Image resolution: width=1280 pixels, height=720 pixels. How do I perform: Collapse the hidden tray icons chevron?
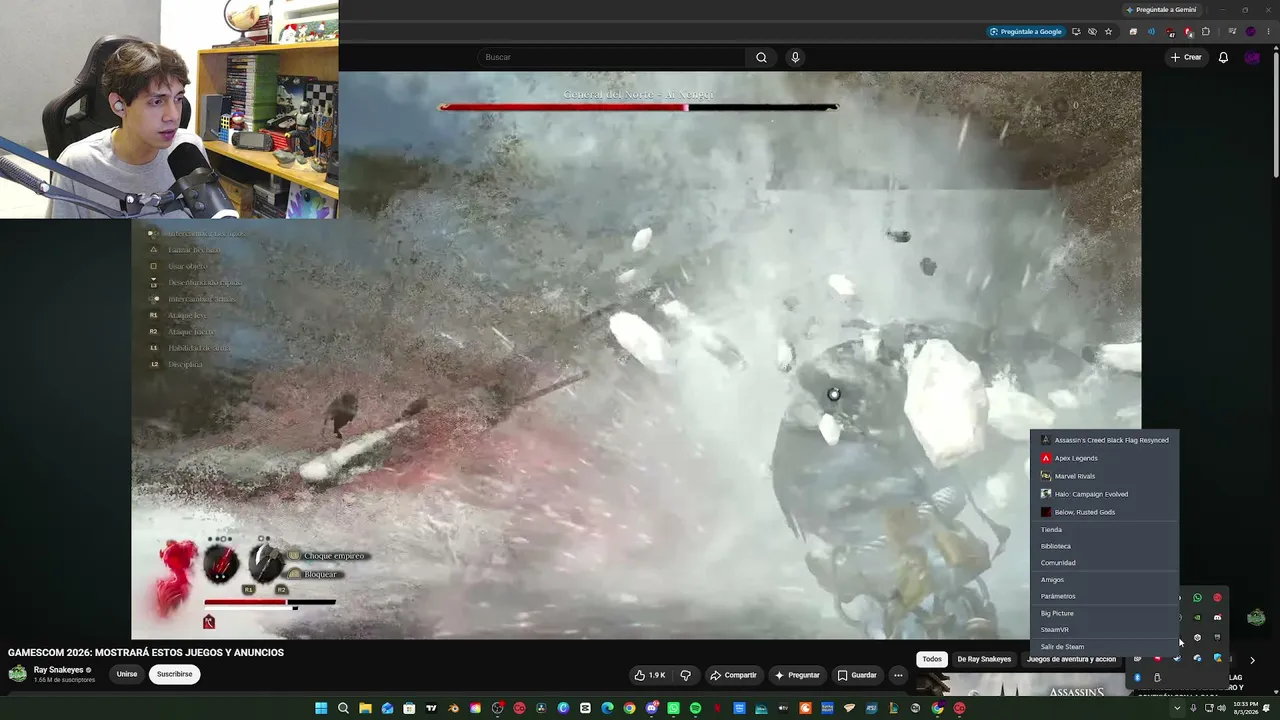[1178, 708]
